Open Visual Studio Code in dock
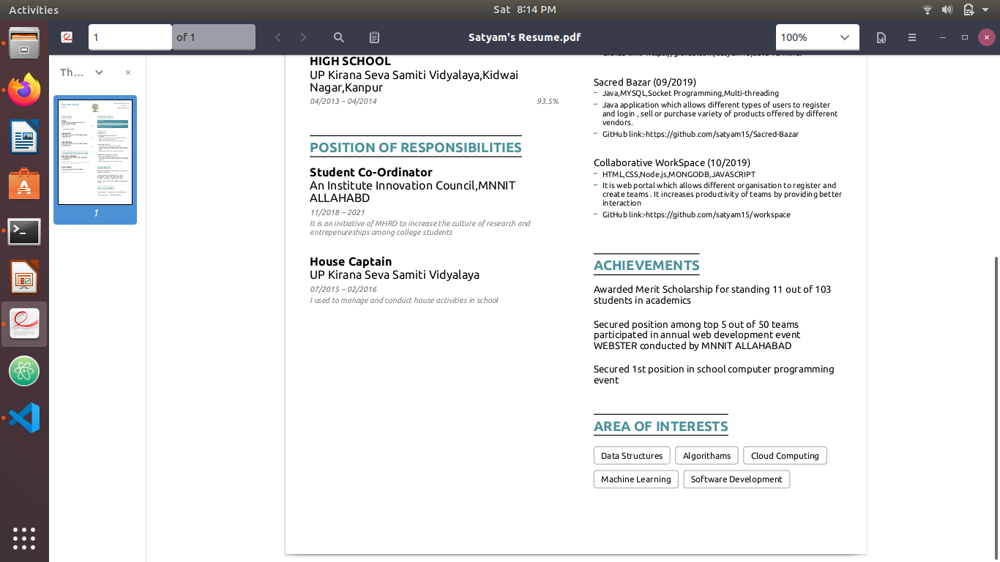The height and width of the screenshot is (562, 1000). [24, 418]
